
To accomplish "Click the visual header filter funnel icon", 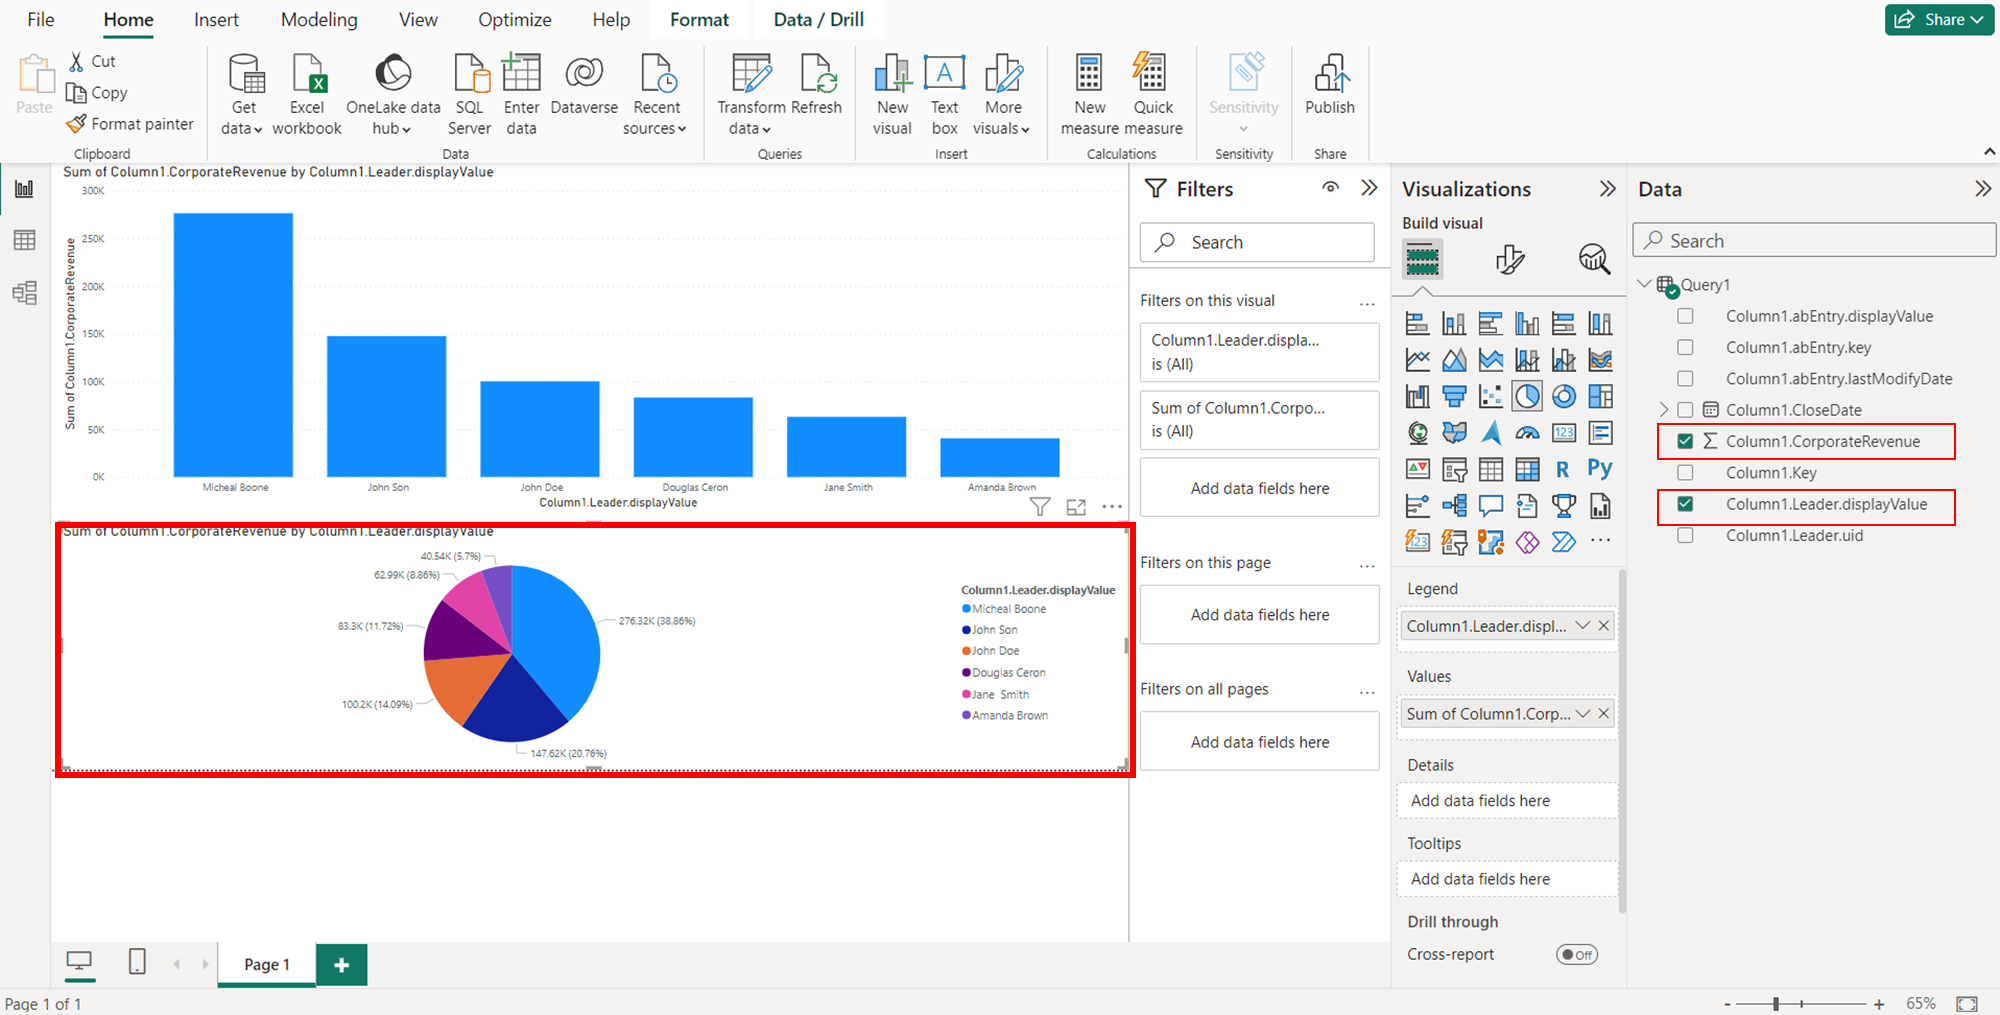I will (x=1040, y=507).
